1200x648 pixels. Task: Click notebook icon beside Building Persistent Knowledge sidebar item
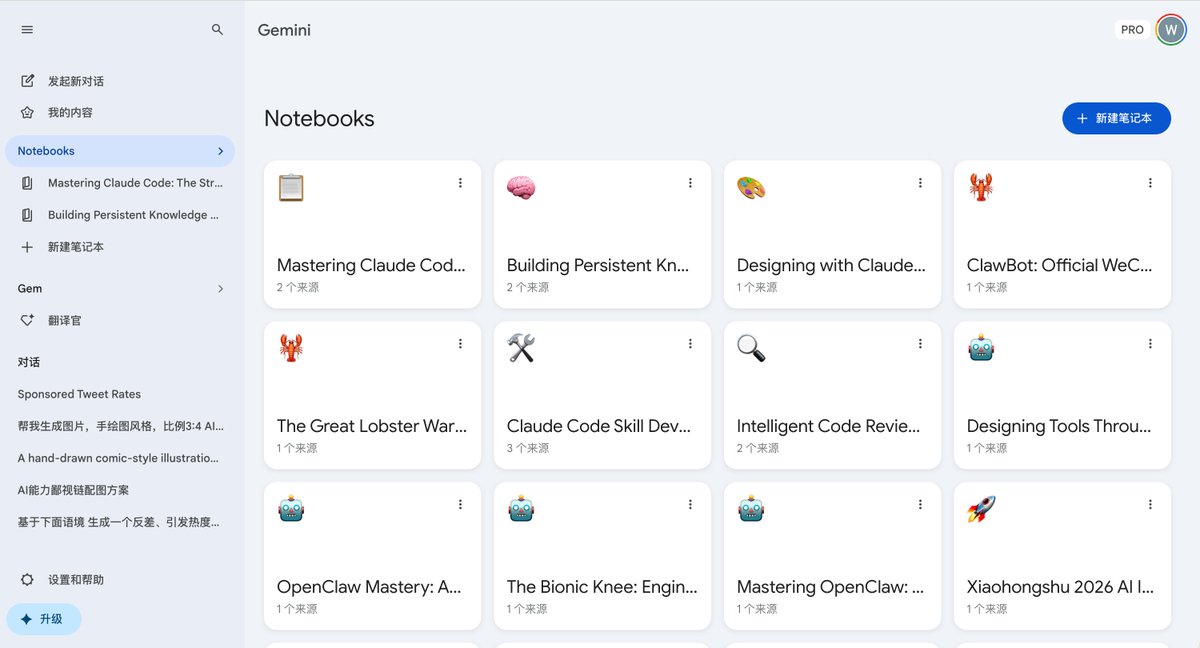pyautogui.click(x=27, y=215)
